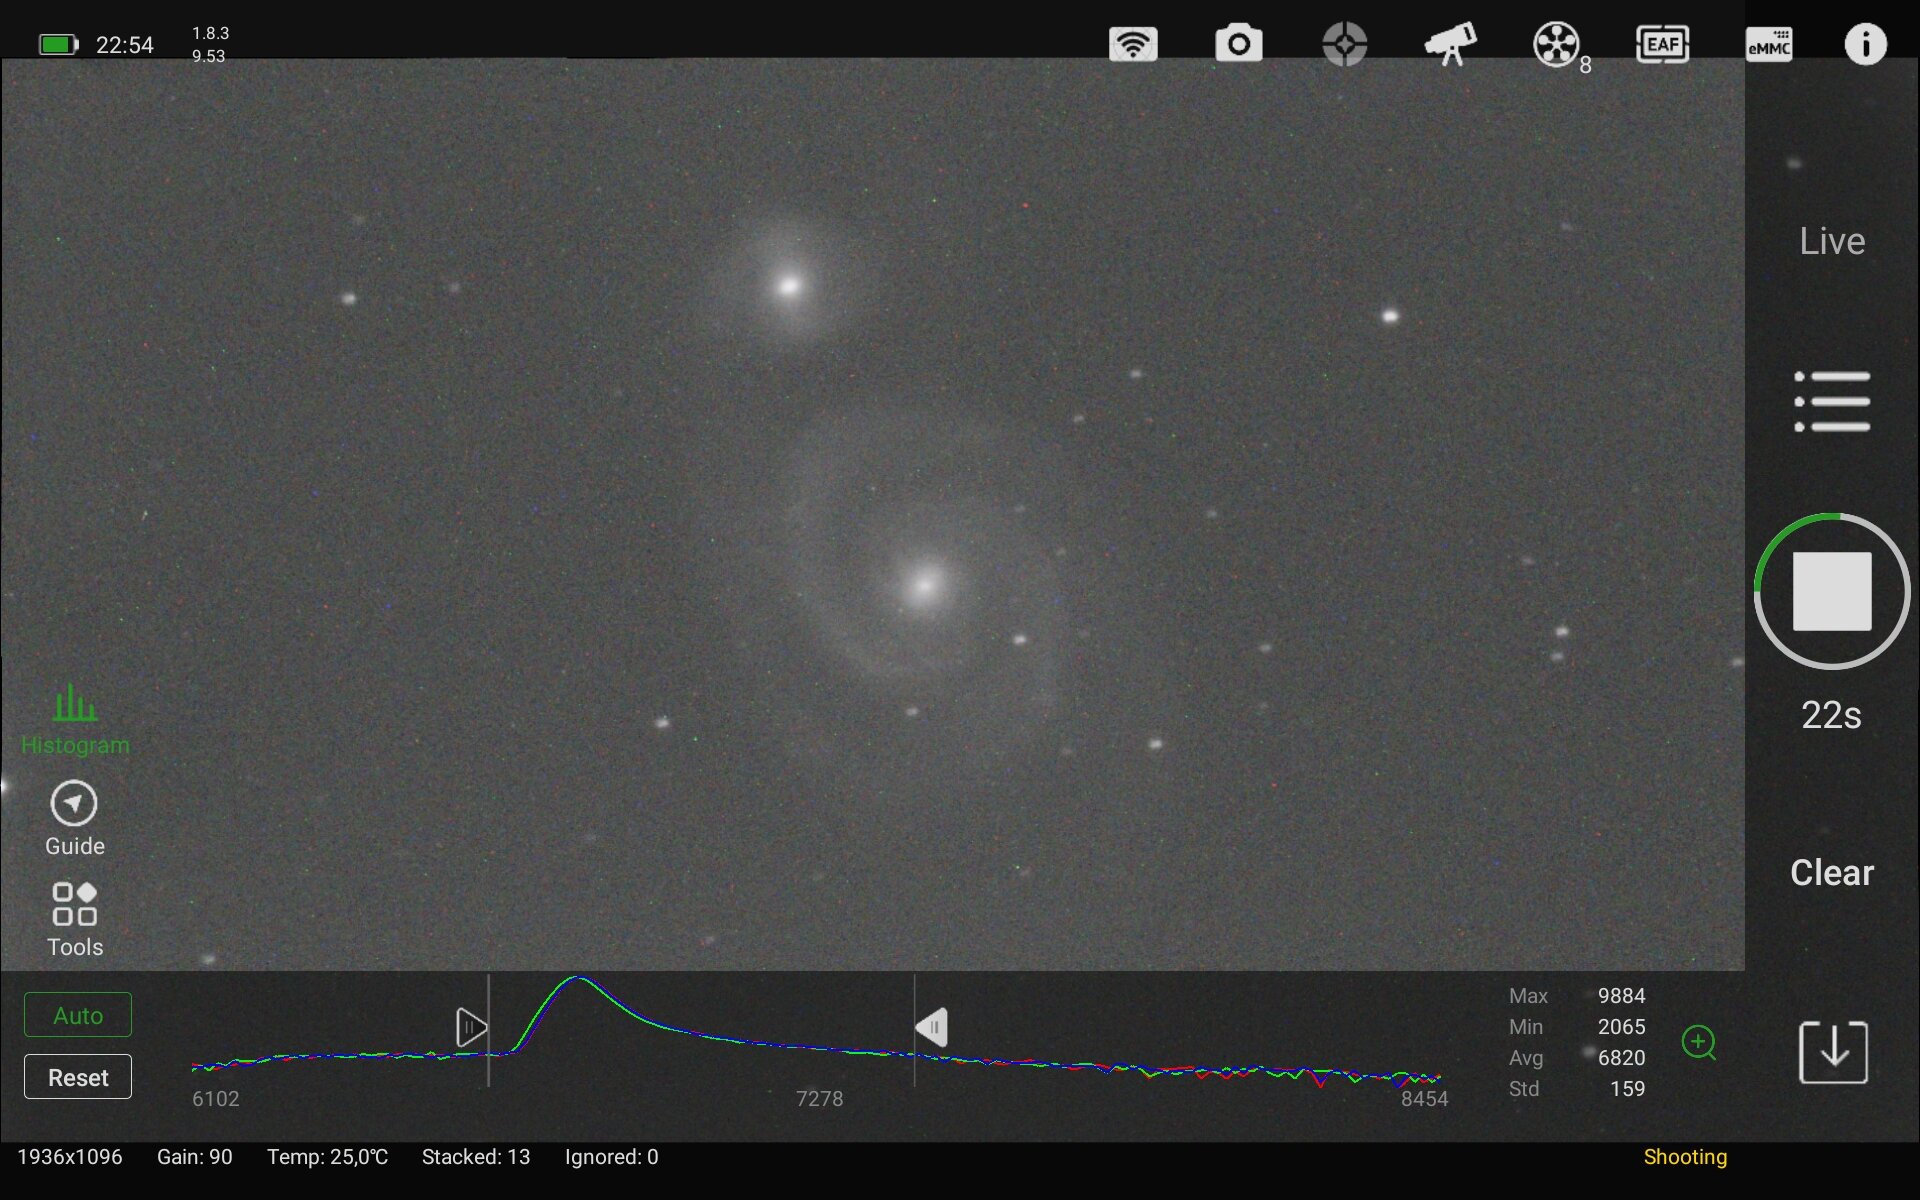The image size is (1920, 1200).
Task: Open telescope mount settings icon
Action: 1450,45
